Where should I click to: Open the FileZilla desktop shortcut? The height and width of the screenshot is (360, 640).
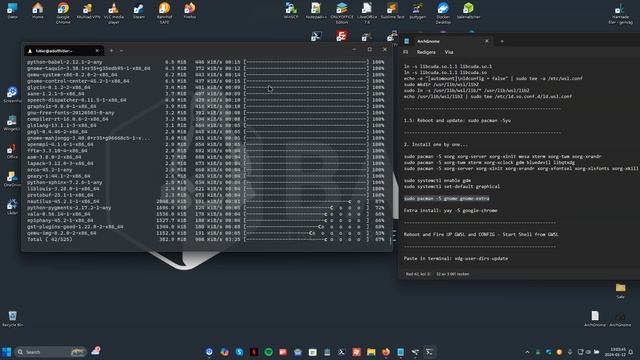pos(342,36)
